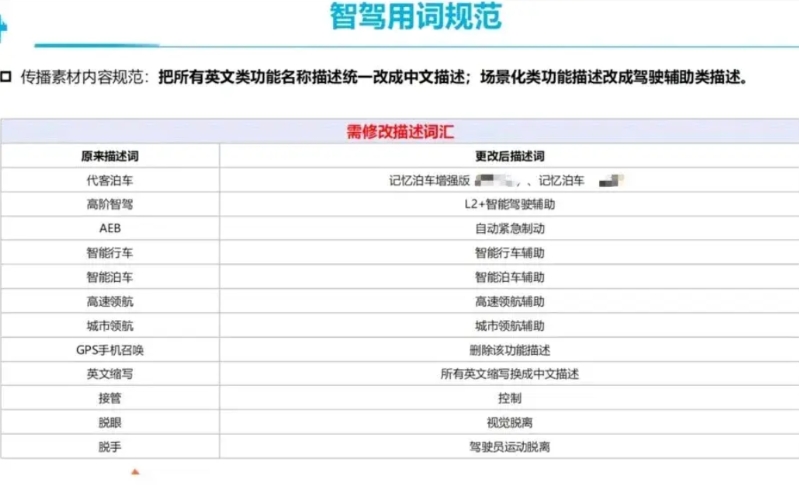Select the original term 高速领航
The height and width of the screenshot is (487, 799).
point(110,302)
